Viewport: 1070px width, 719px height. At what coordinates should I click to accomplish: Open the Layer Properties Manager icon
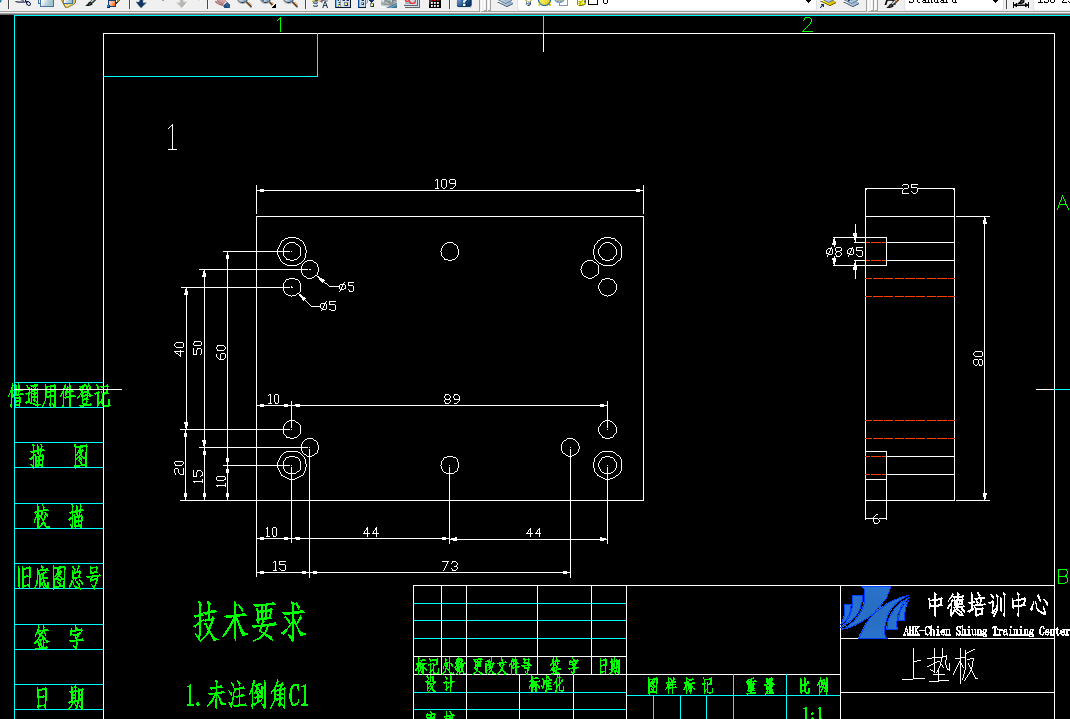pos(505,3)
